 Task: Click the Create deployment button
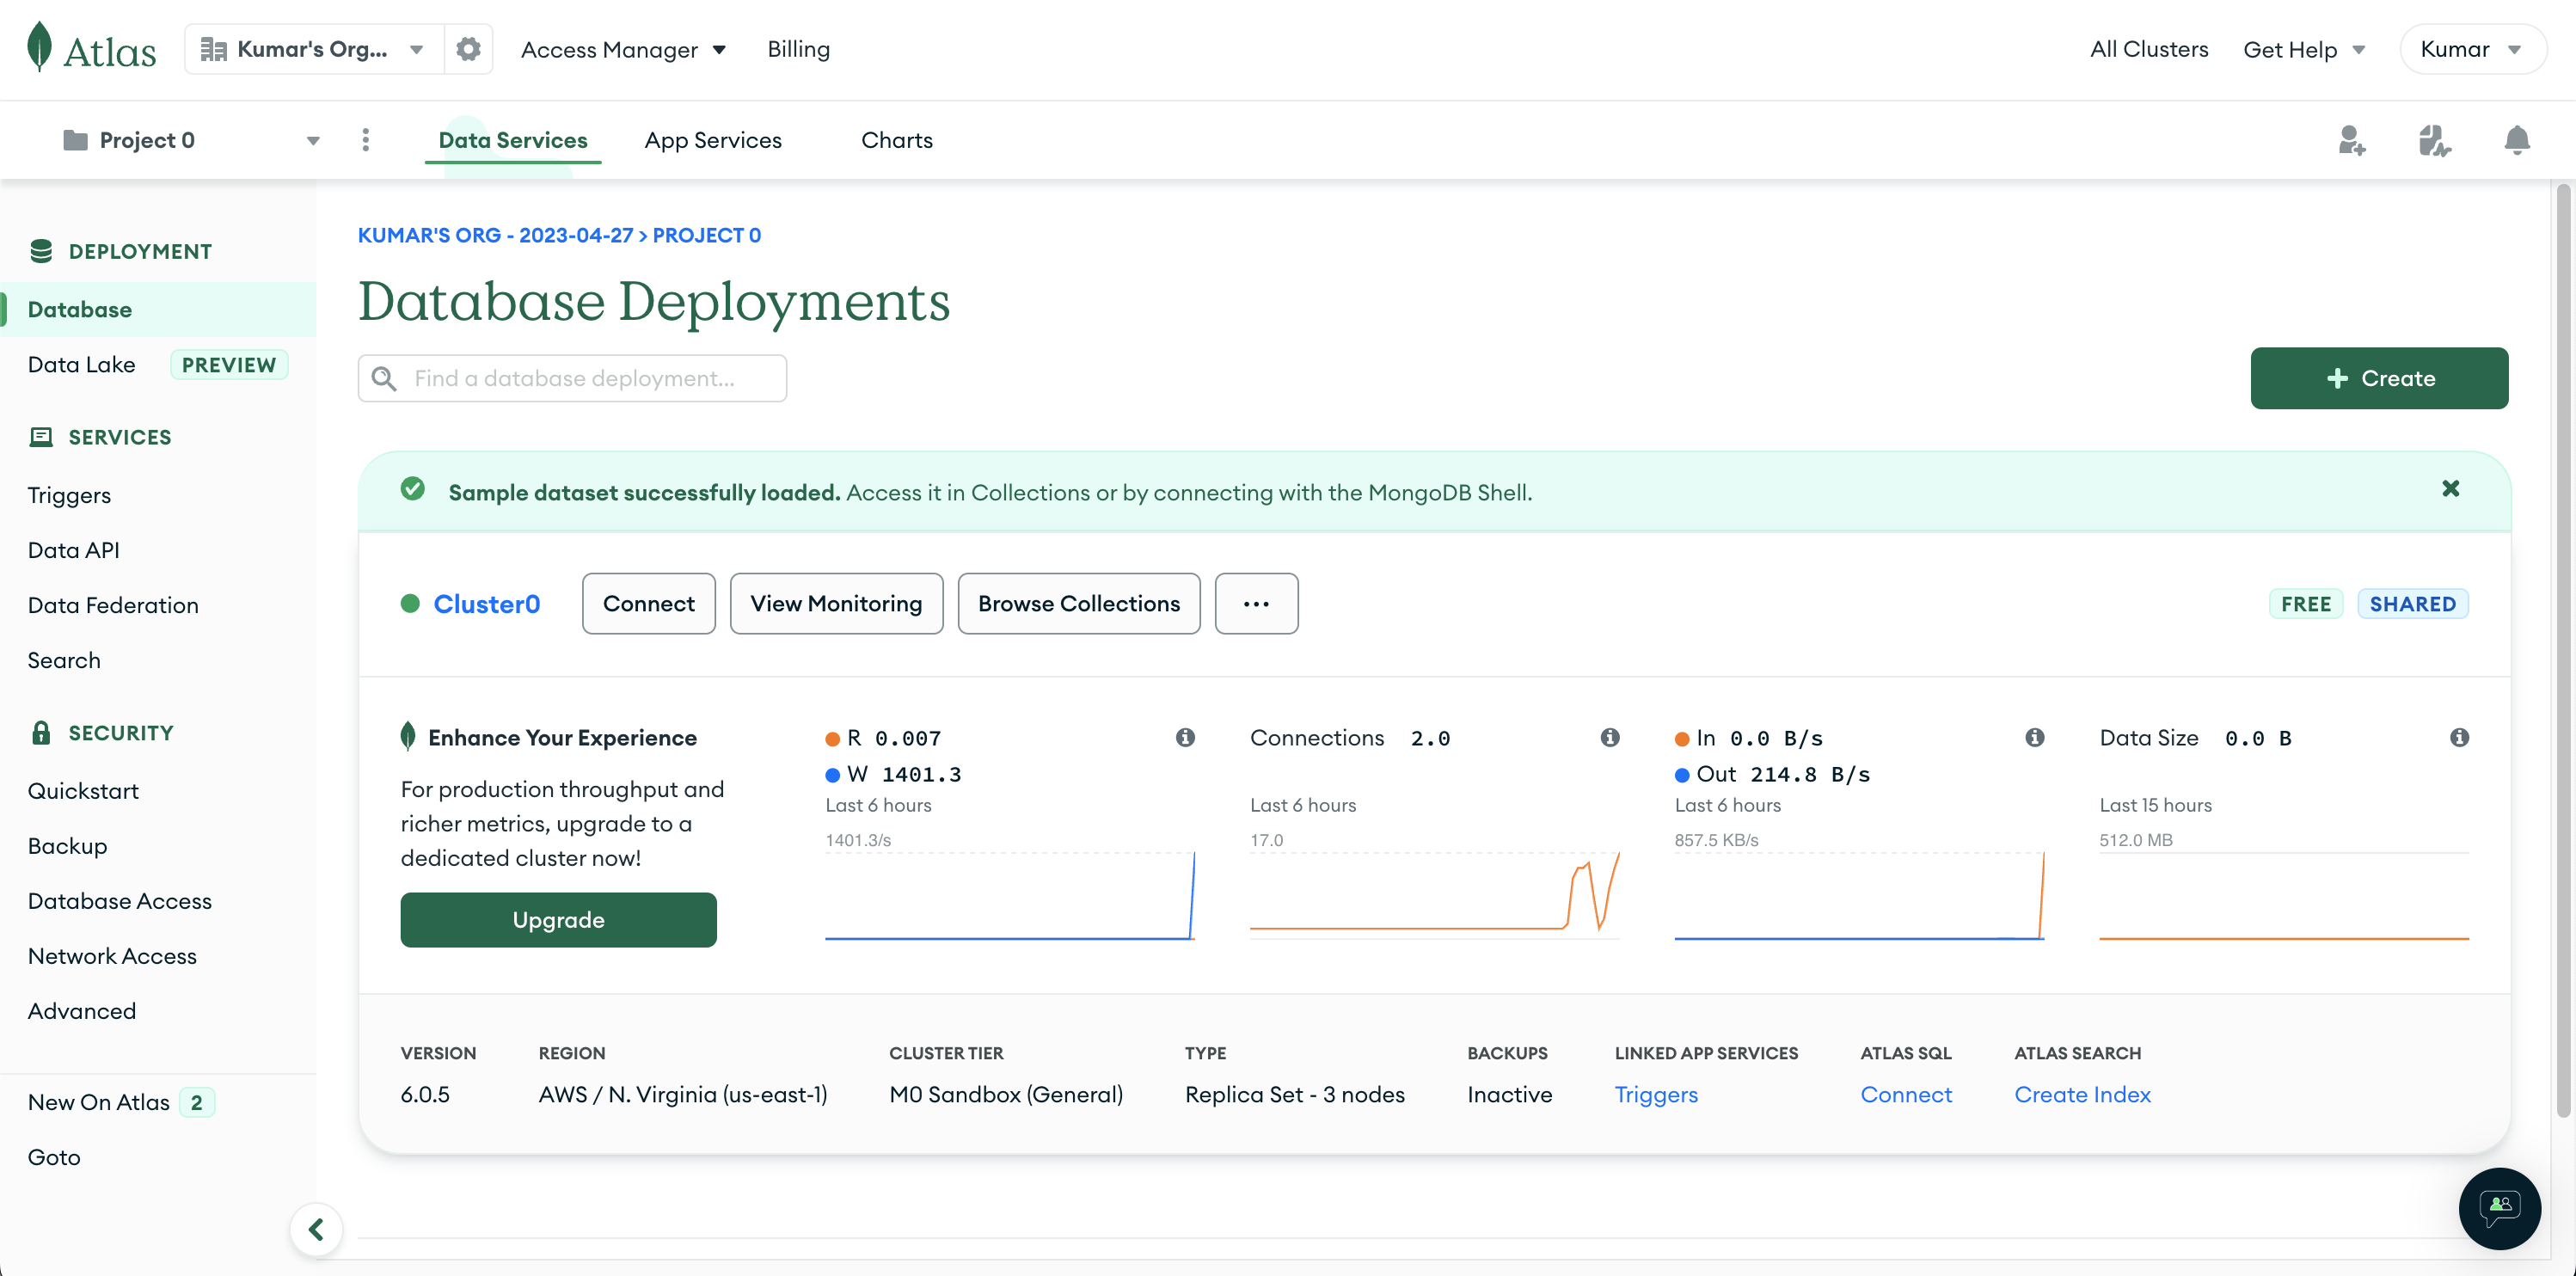click(2379, 378)
